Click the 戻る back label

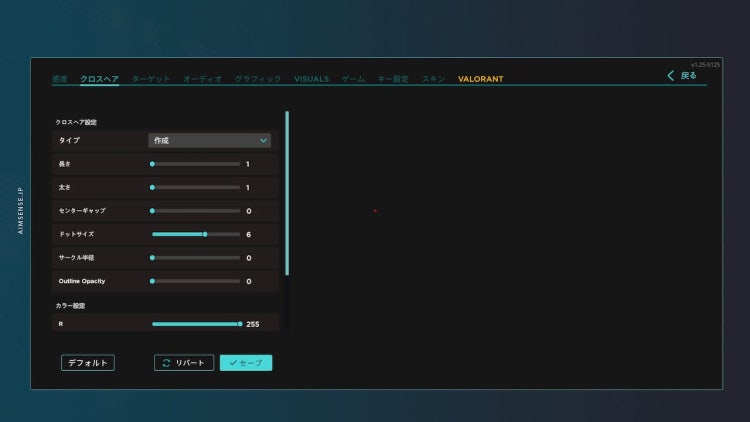pyautogui.click(x=688, y=76)
